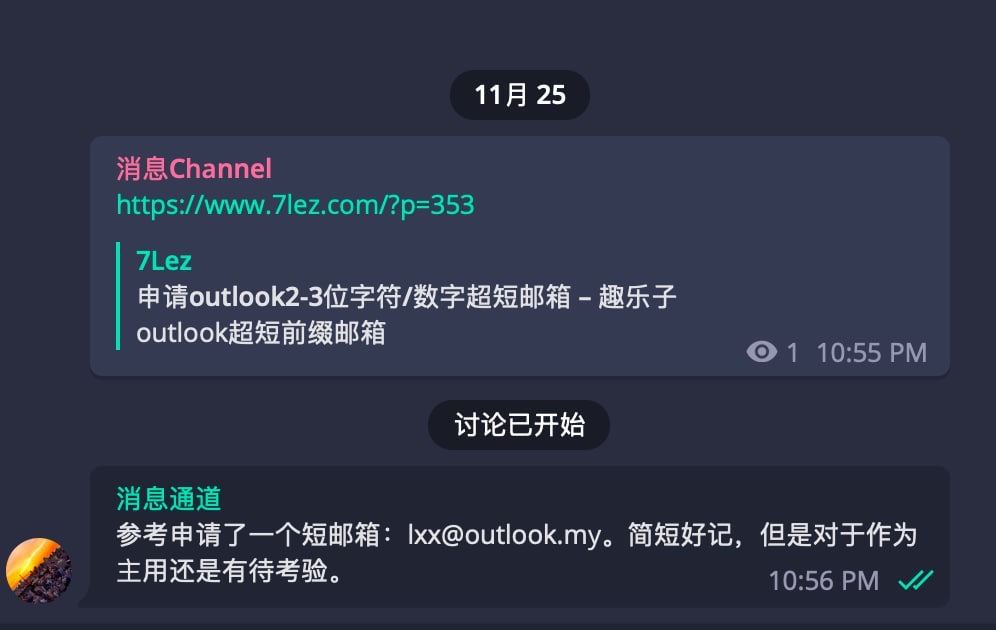The width and height of the screenshot is (996, 630).
Task: Click the eye views icon
Action: point(762,351)
